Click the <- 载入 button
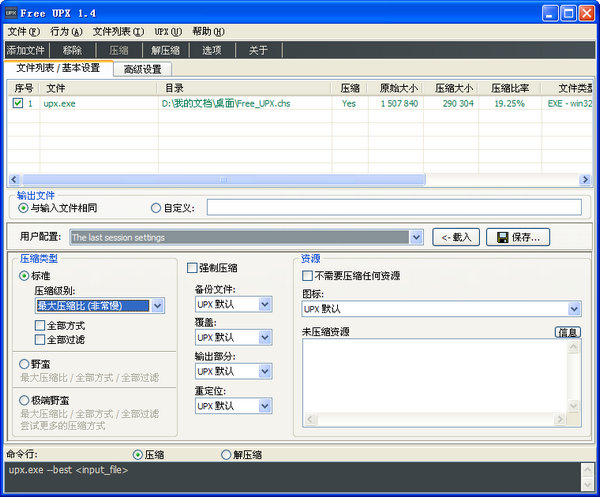 pos(456,237)
